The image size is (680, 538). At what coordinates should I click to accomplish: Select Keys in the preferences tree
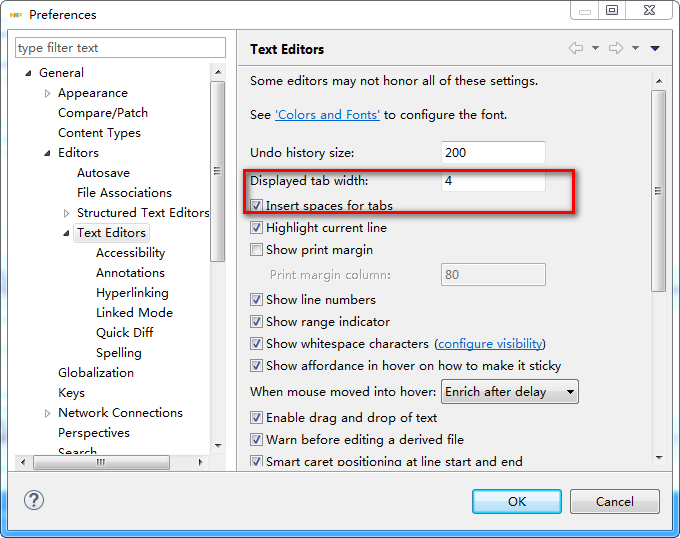(71, 393)
